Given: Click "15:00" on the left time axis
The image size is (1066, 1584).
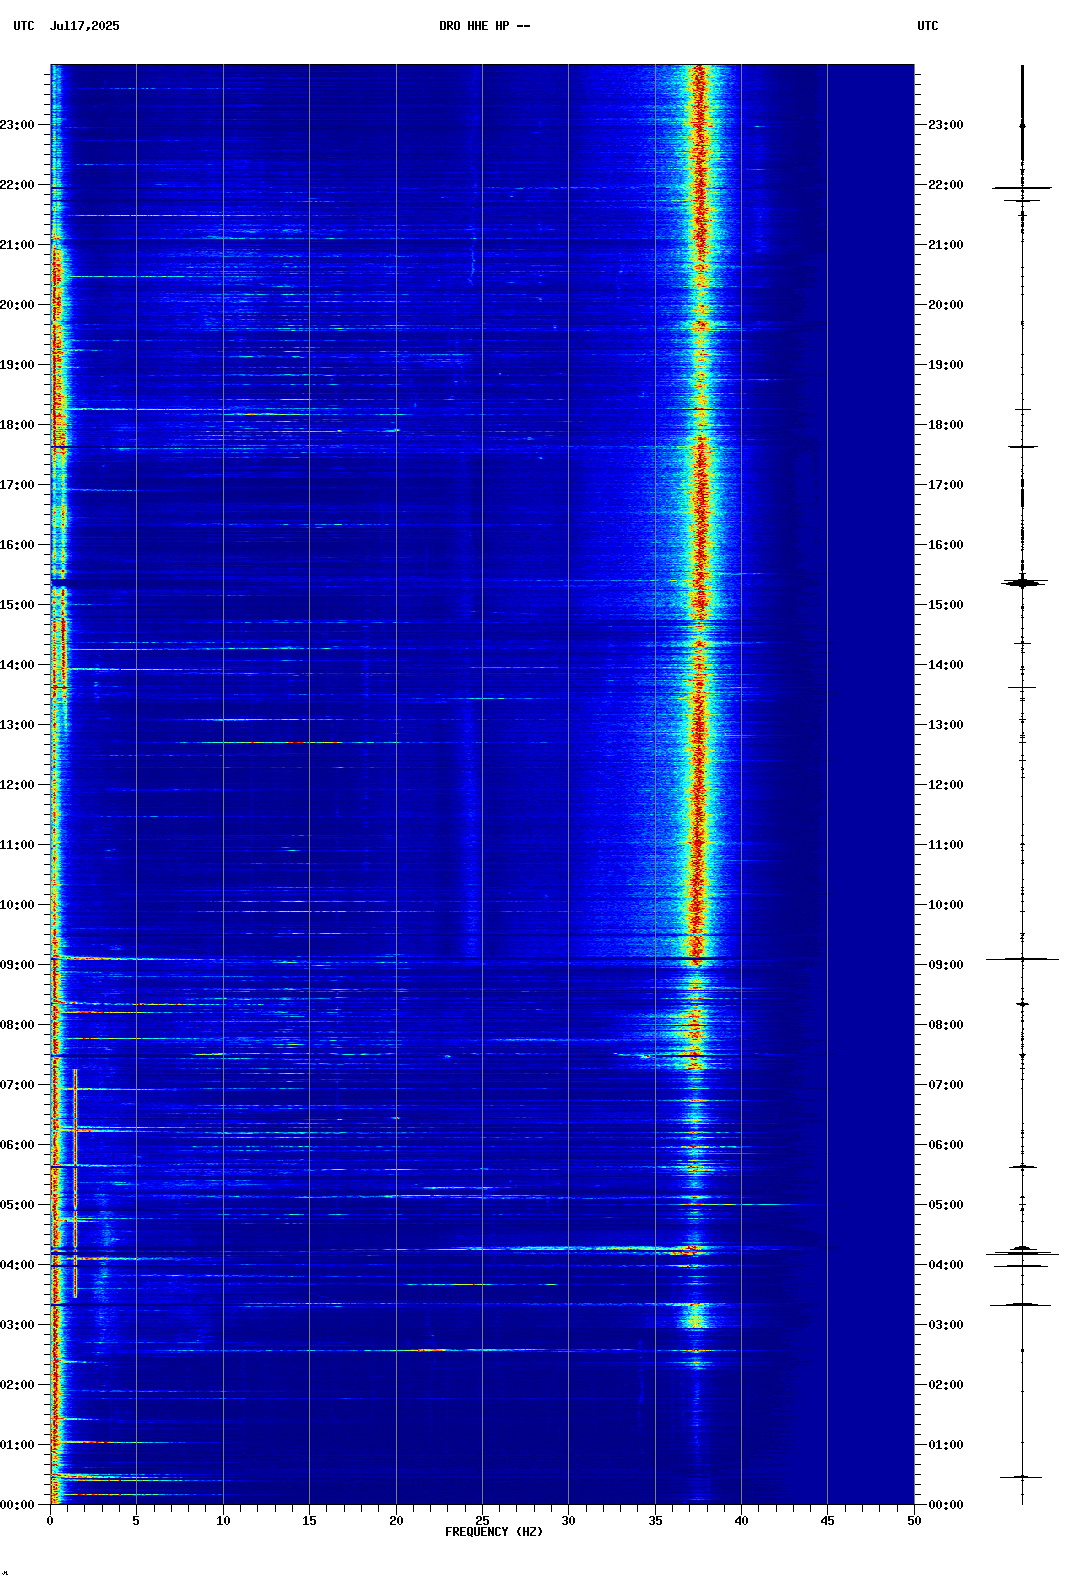Looking at the screenshot, I should [x=17, y=605].
